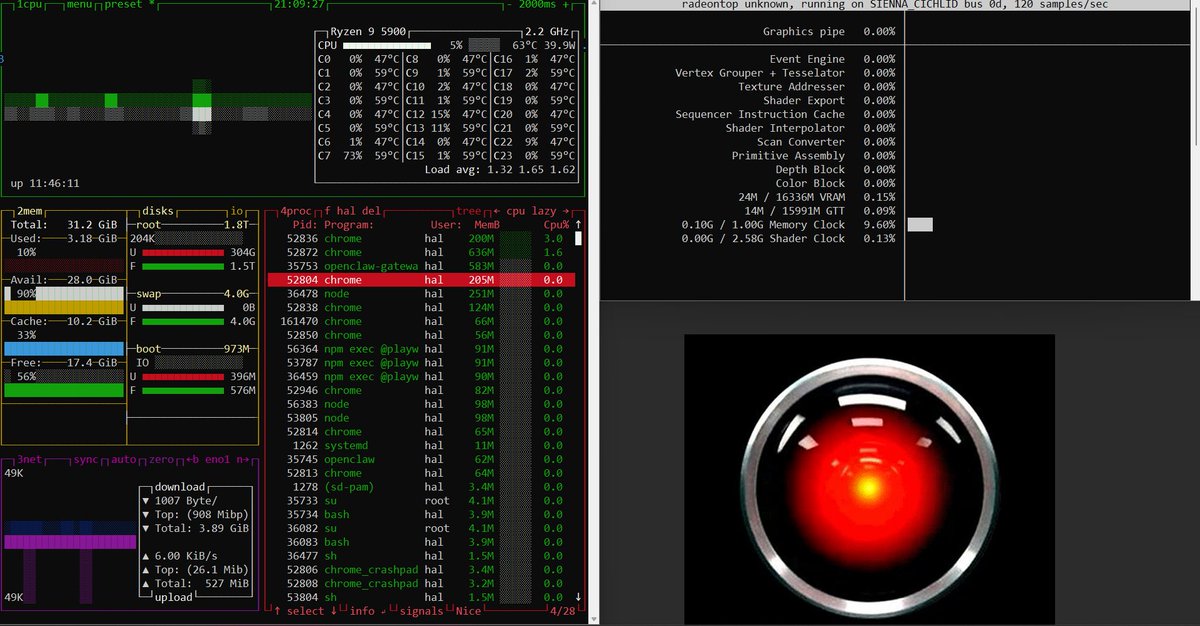
Task: Select sh process PID 53804
Action: (x=422, y=597)
